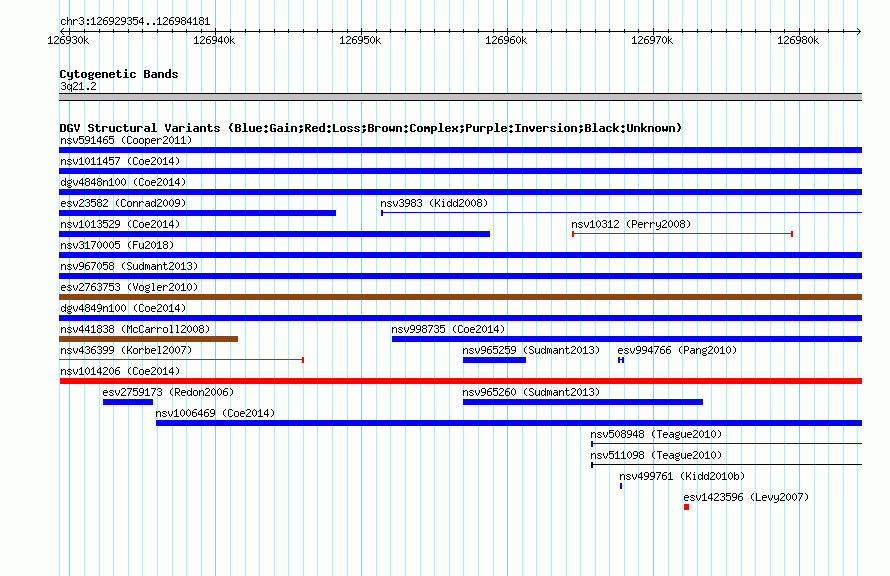Click the esv23582 (Conrad2009) label
Image resolution: width=890 pixels, height=576 pixels.
[x=123, y=203]
